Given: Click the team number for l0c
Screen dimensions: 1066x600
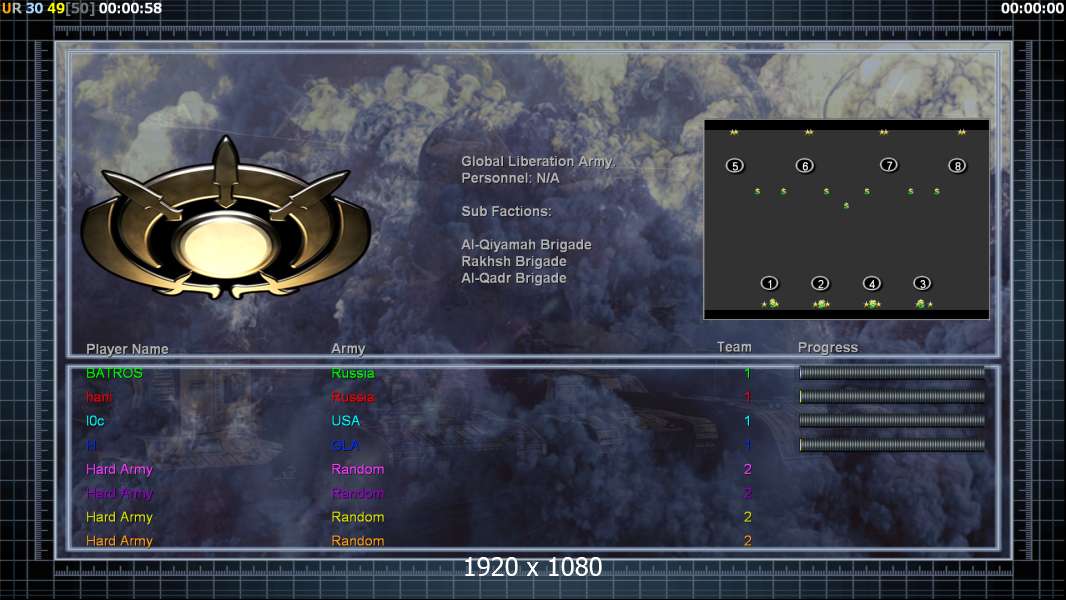Looking at the screenshot, I should (x=747, y=421).
